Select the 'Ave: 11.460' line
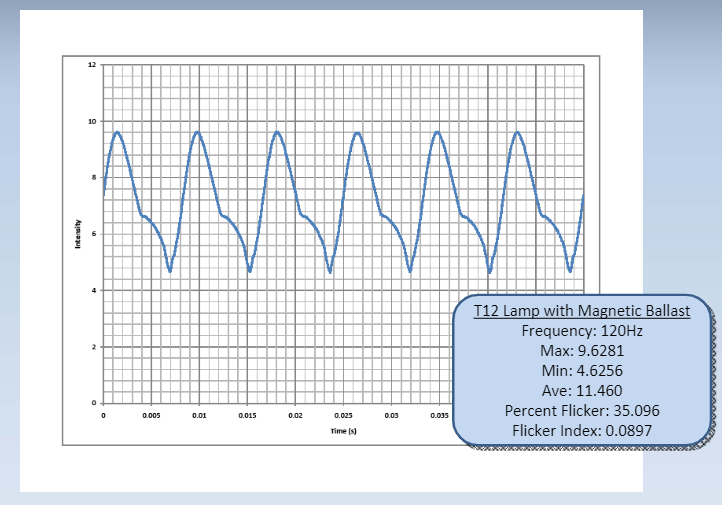Image resolution: width=722 pixels, height=505 pixels. click(x=582, y=390)
